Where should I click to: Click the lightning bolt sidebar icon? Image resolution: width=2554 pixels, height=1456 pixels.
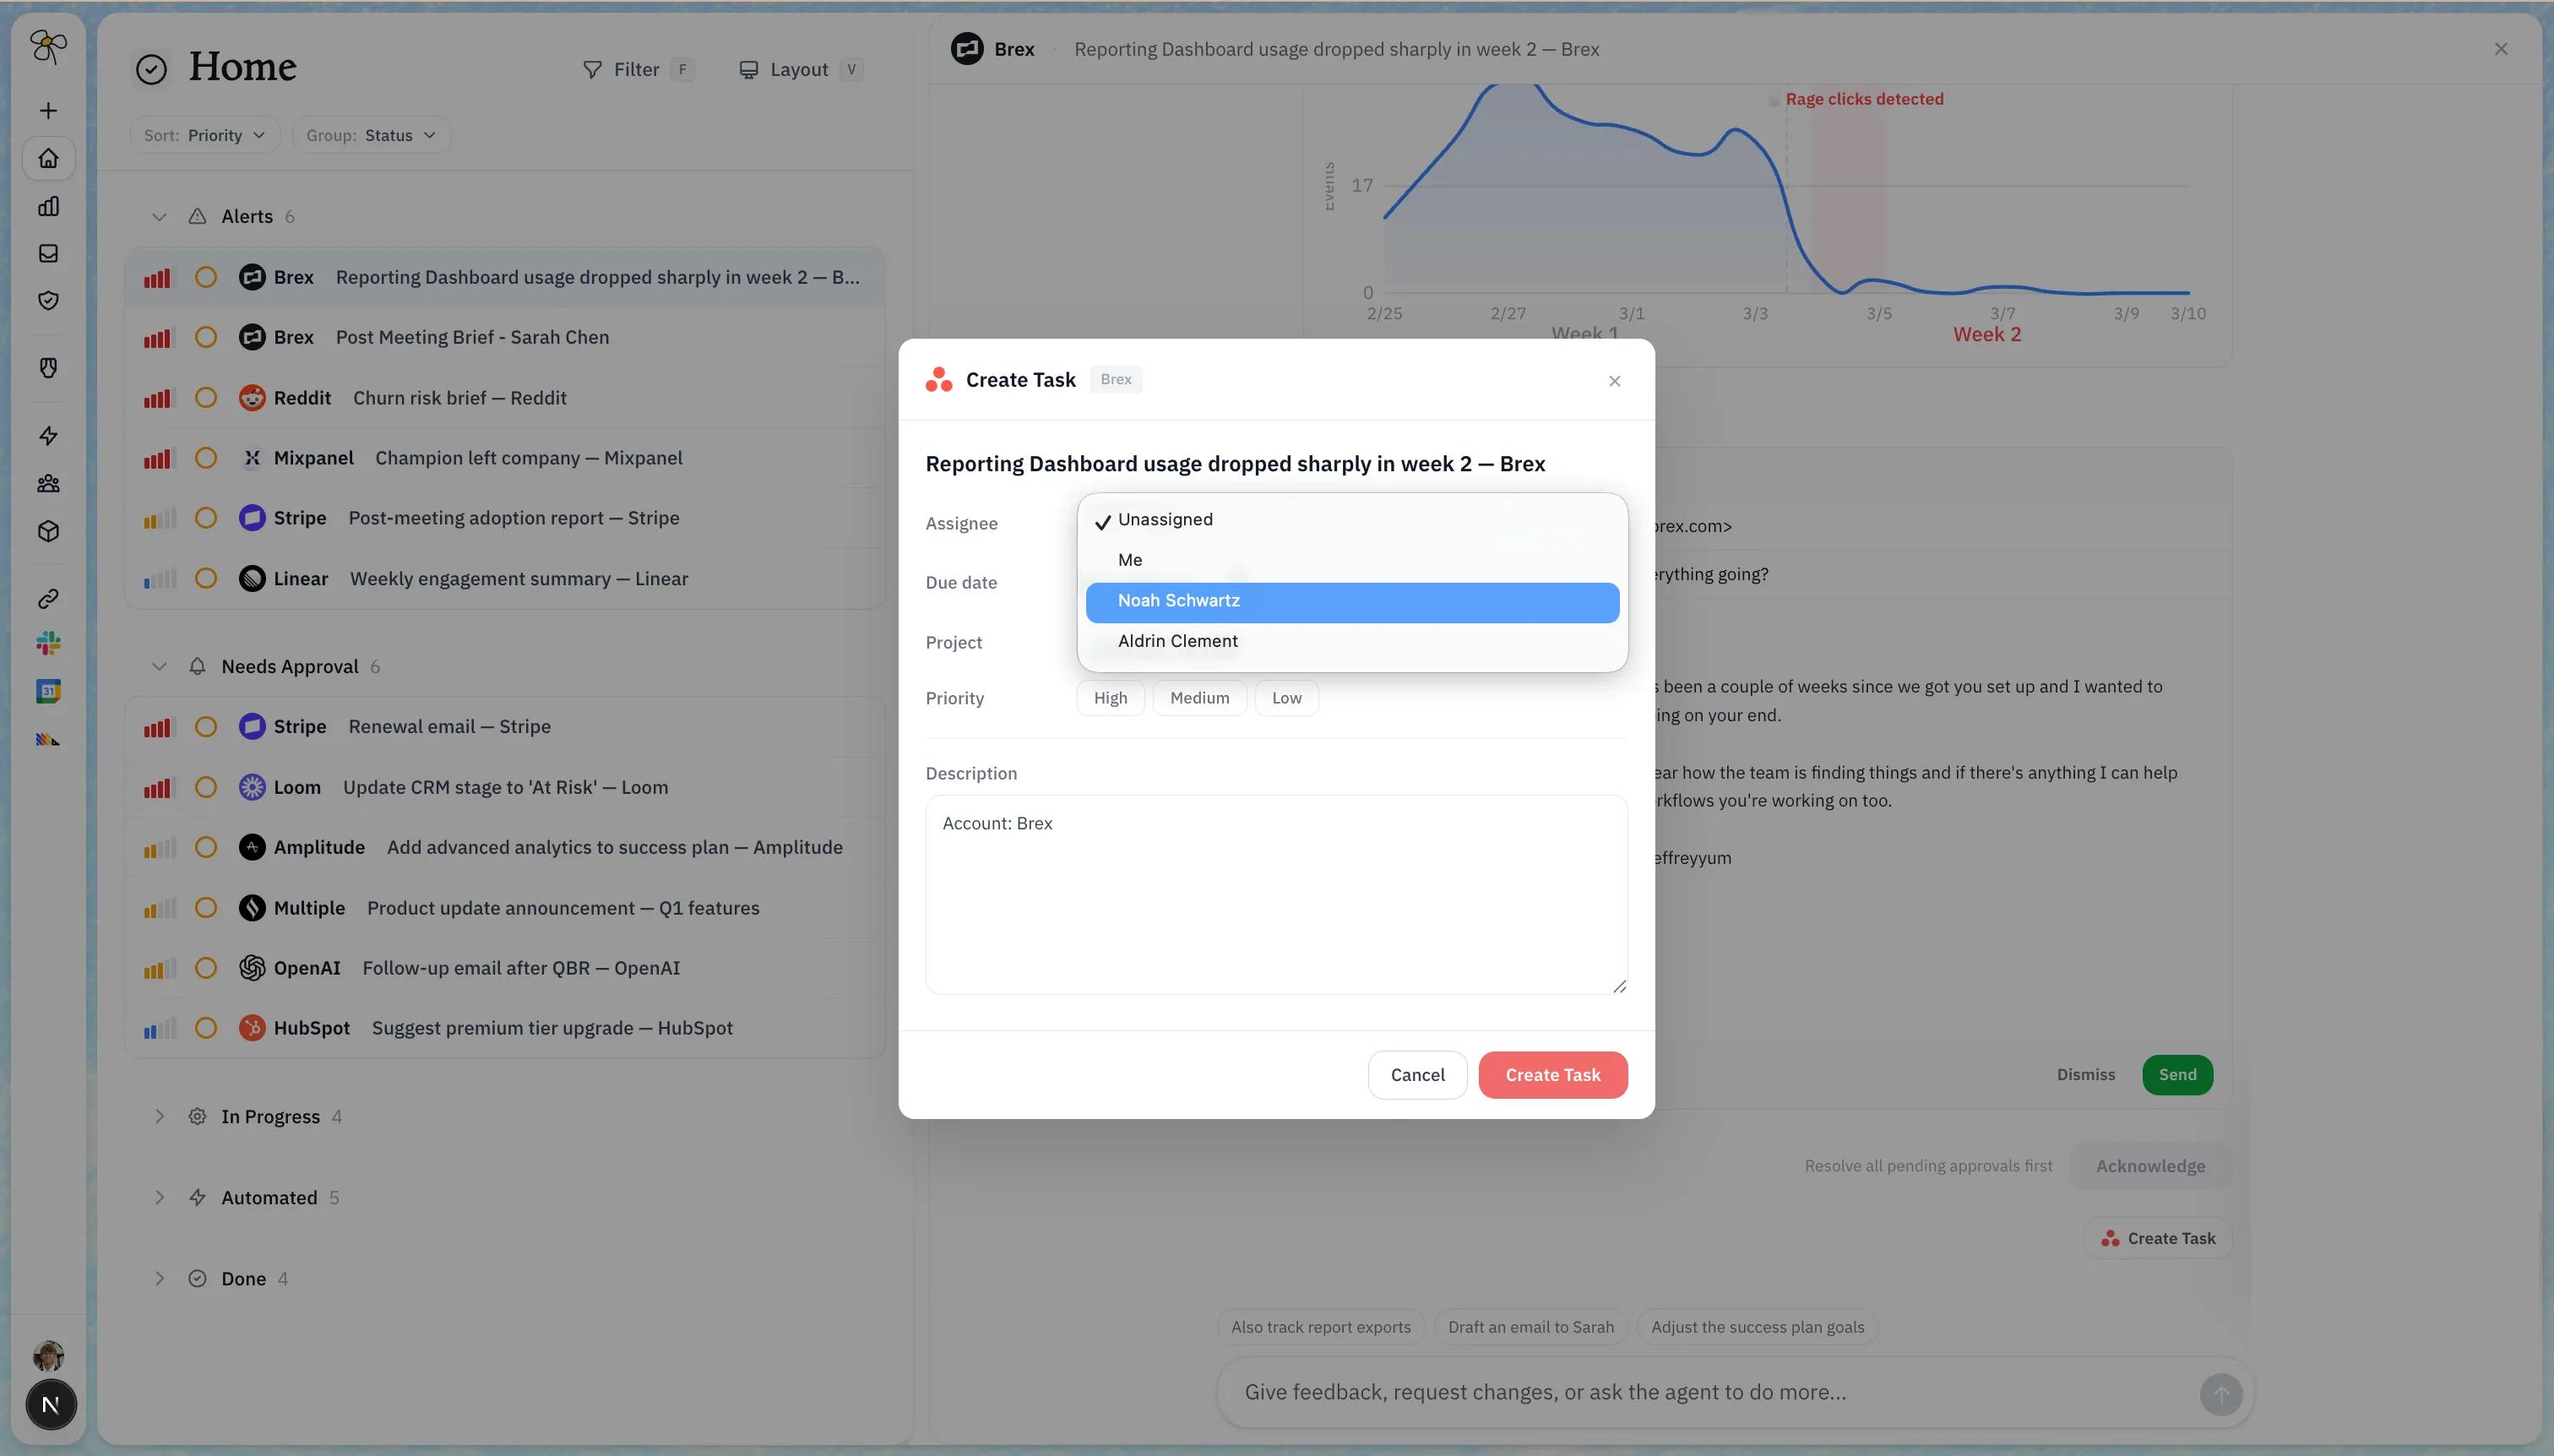(48, 436)
